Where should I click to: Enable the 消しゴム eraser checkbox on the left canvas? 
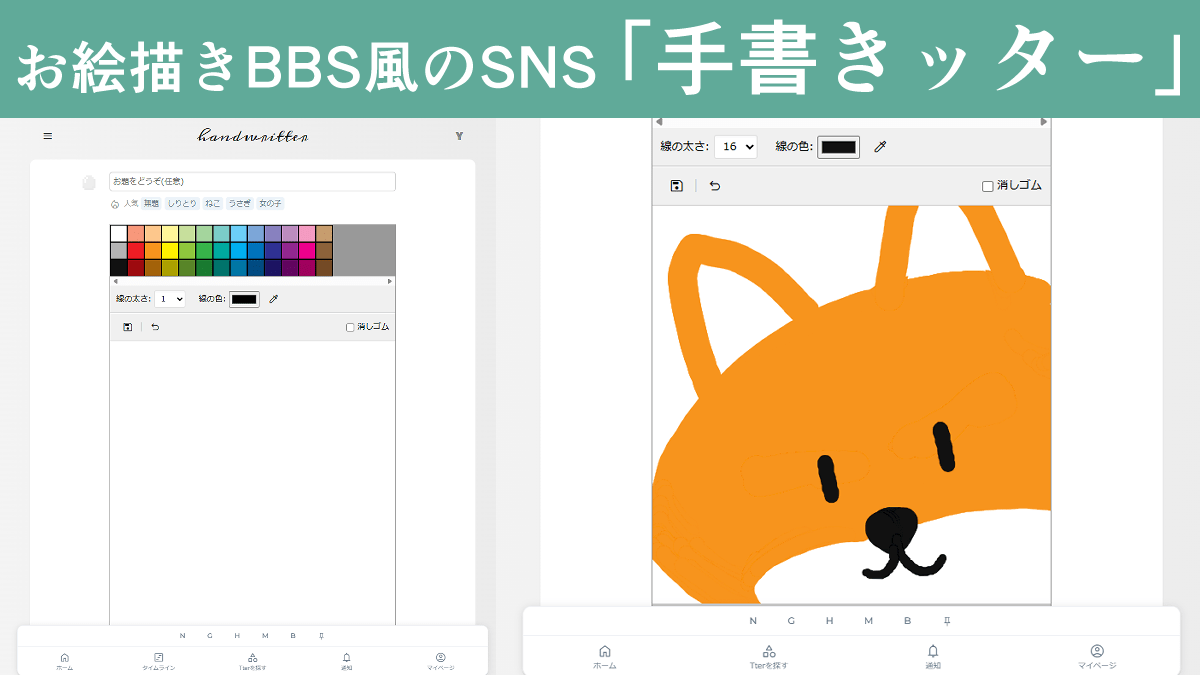(x=348, y=326)
